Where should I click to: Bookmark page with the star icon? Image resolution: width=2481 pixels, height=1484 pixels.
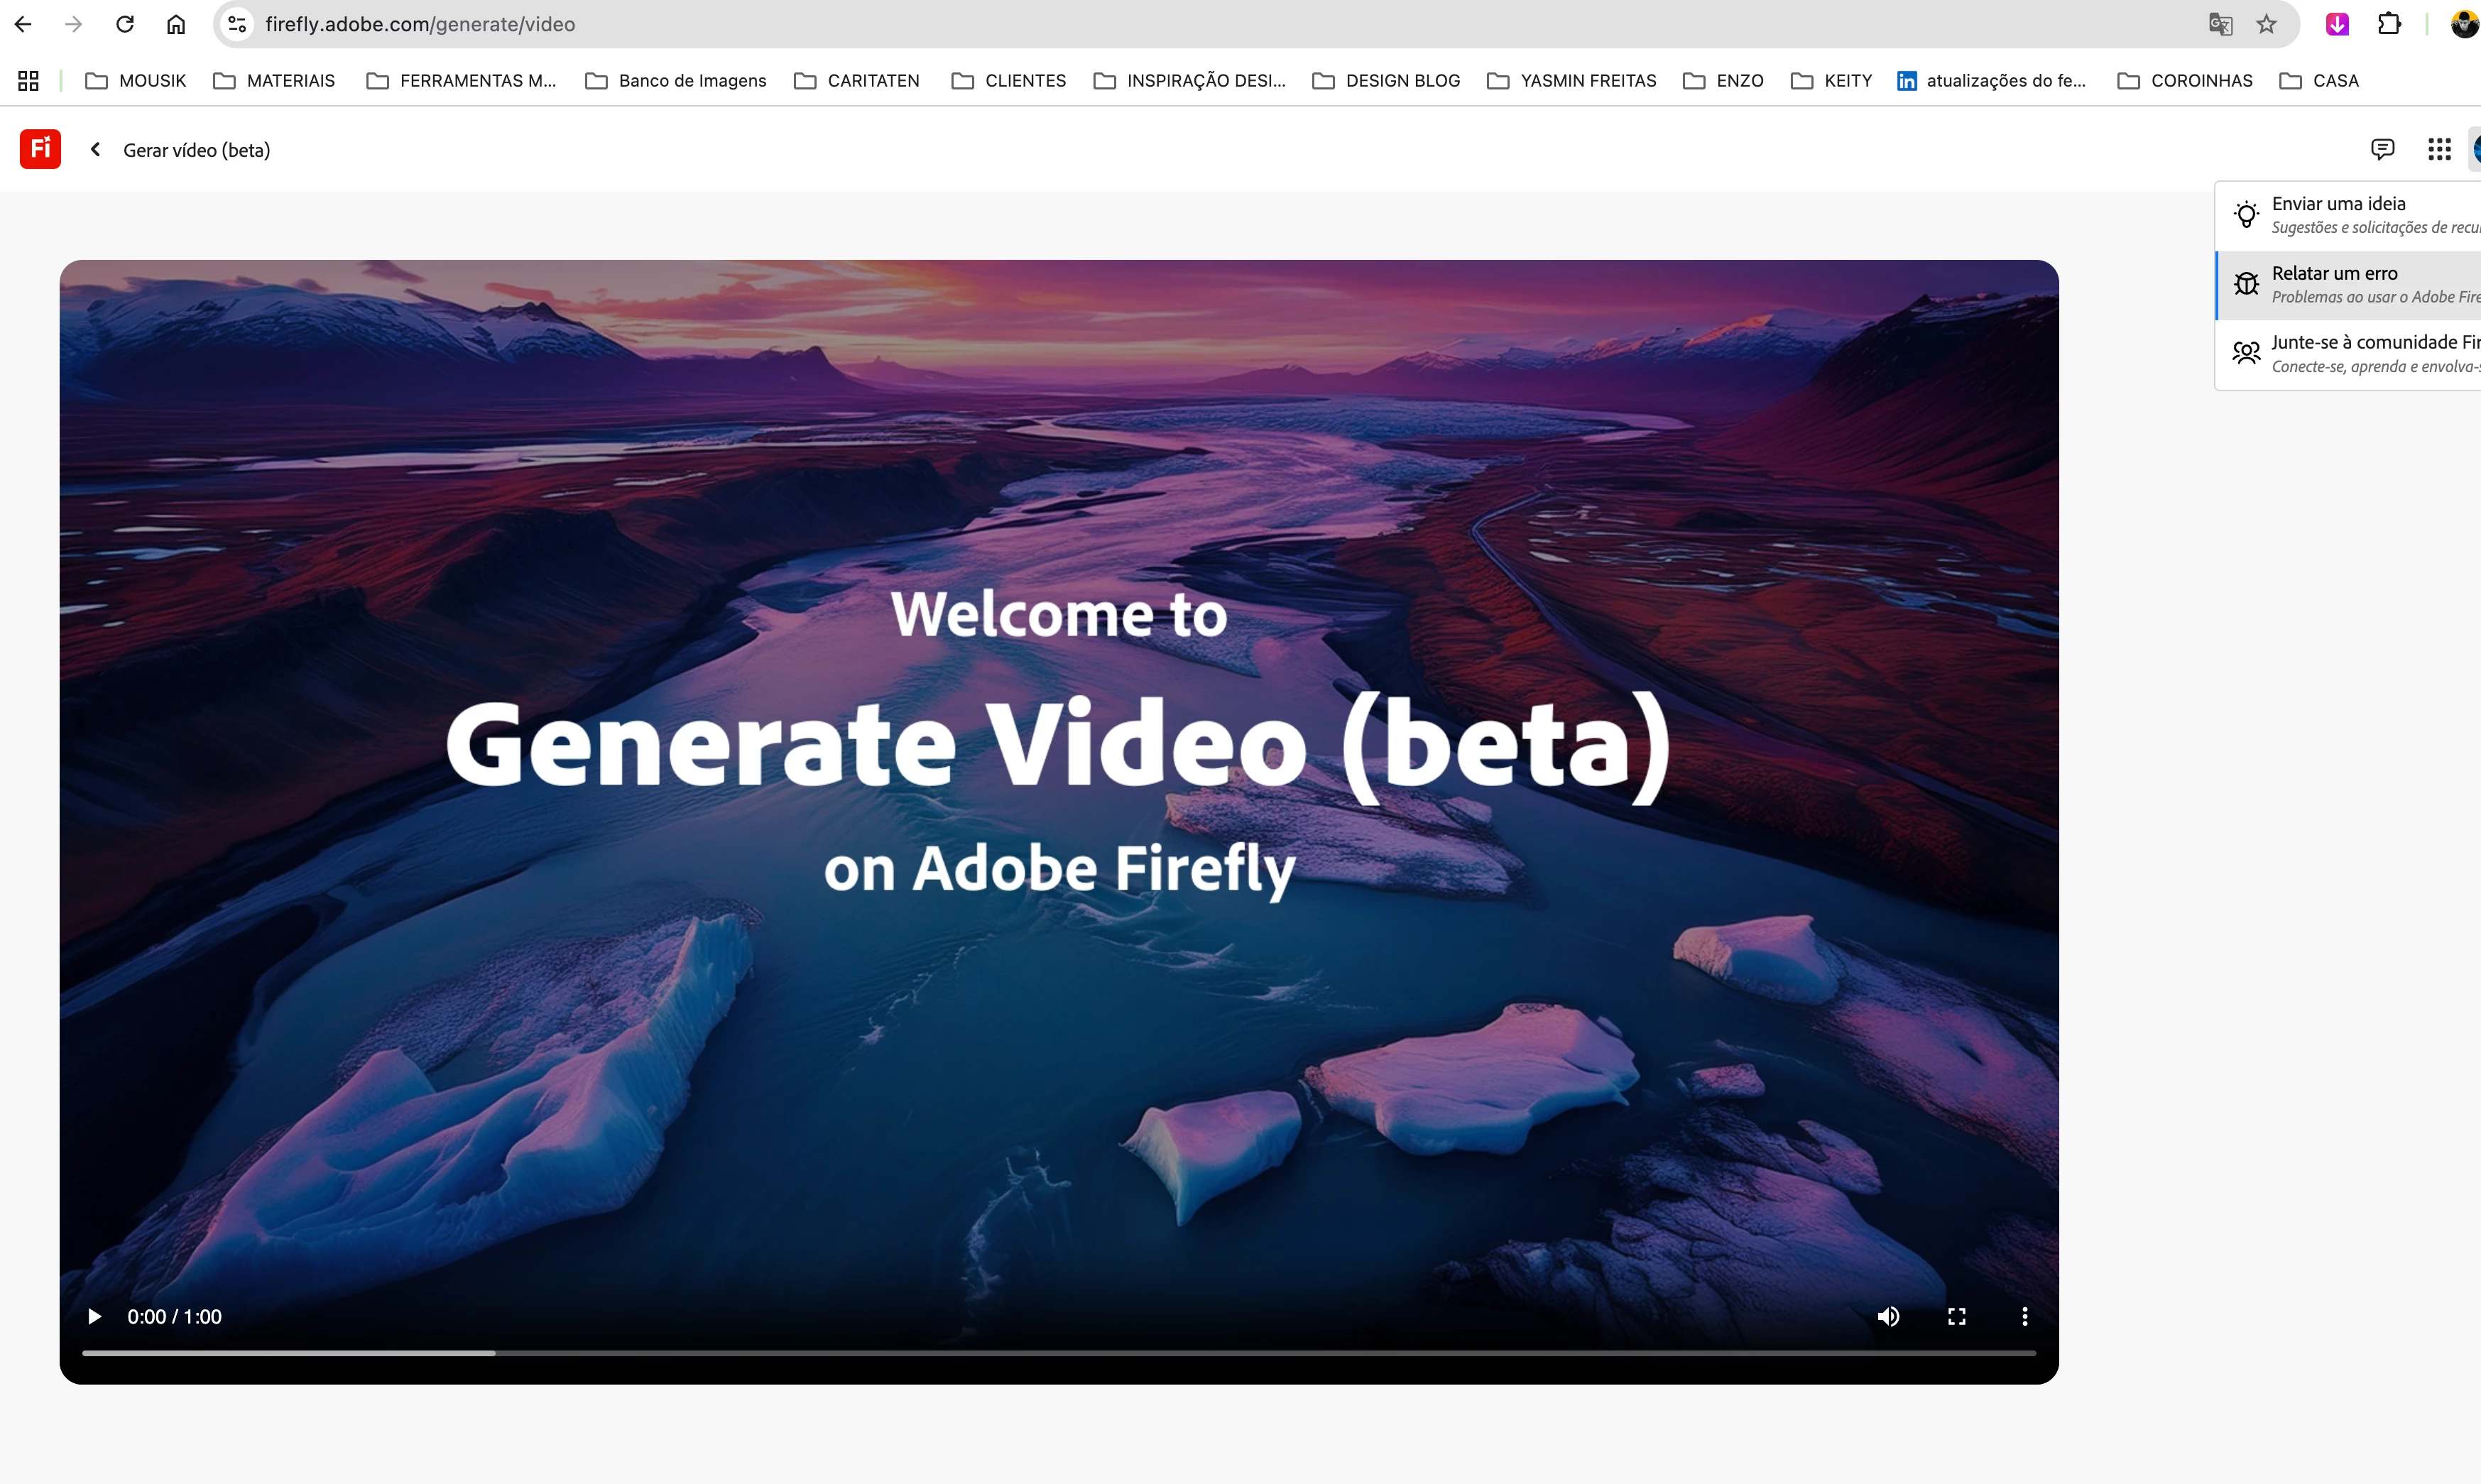[2266, 24]
